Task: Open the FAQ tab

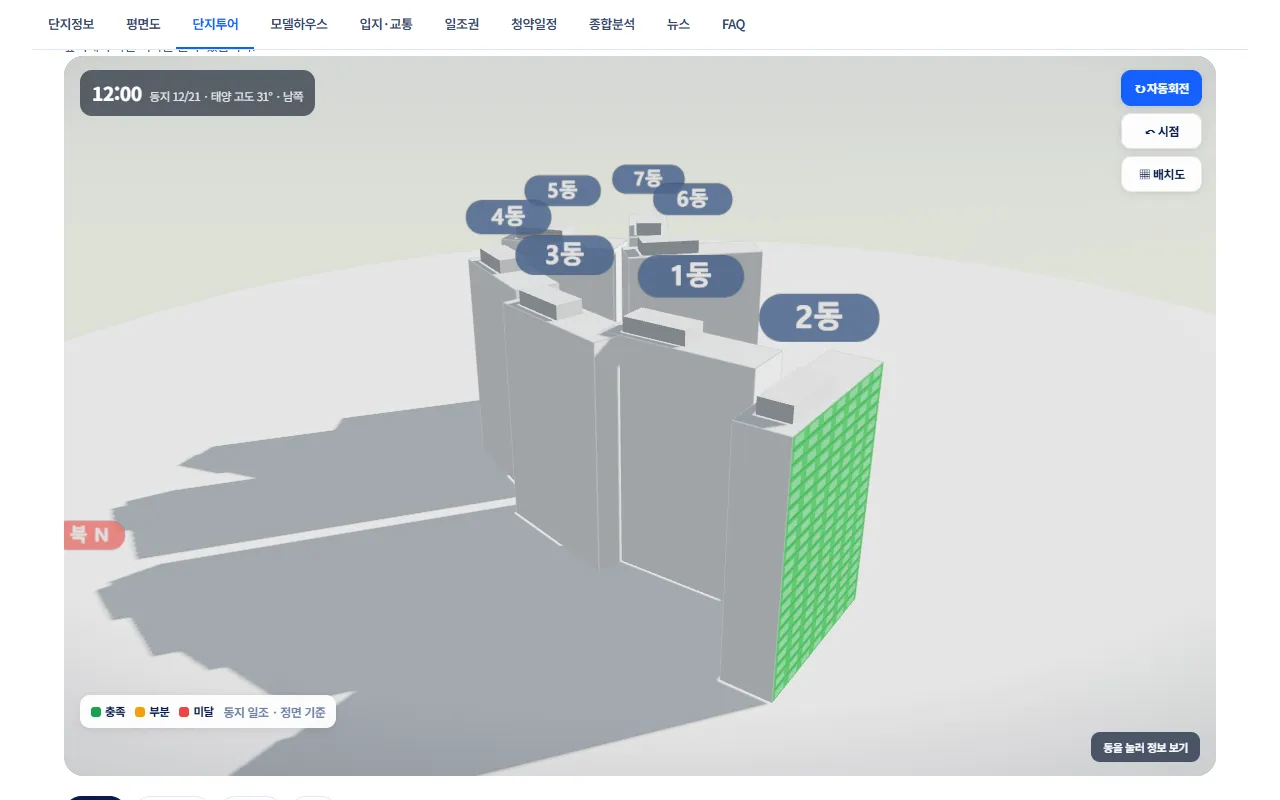Action: point(733,24)
